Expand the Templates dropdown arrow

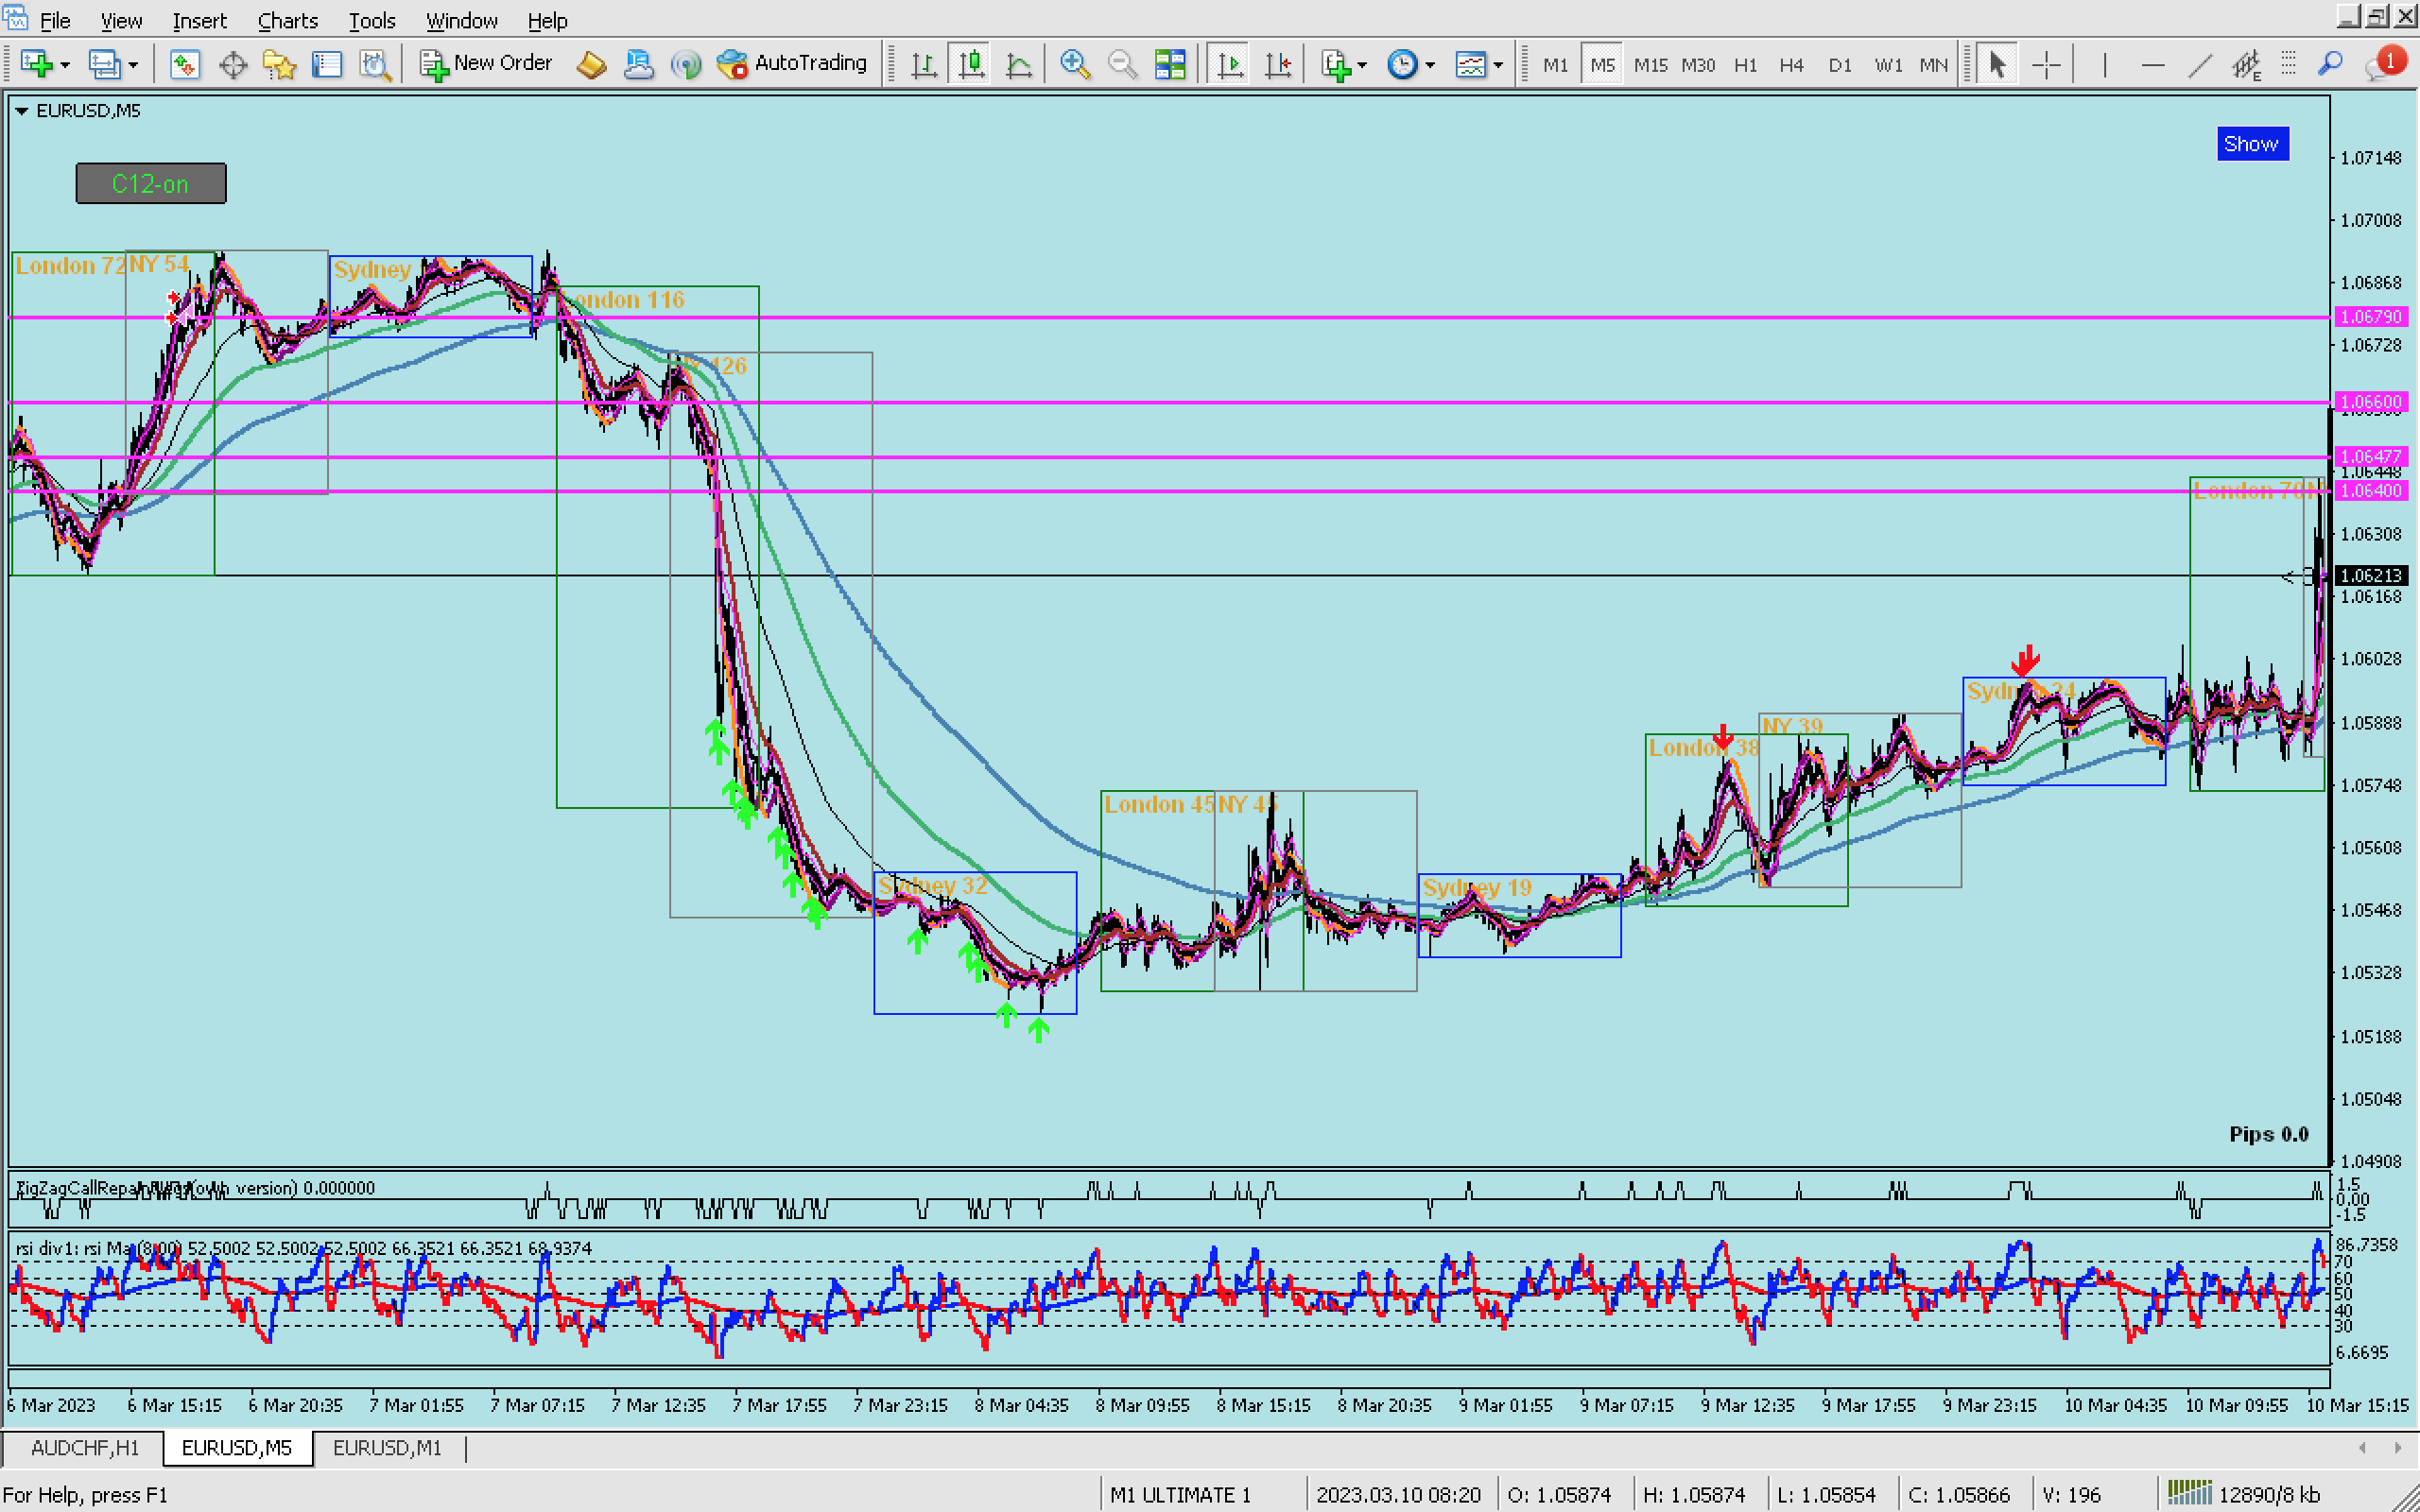point(1497,65)
